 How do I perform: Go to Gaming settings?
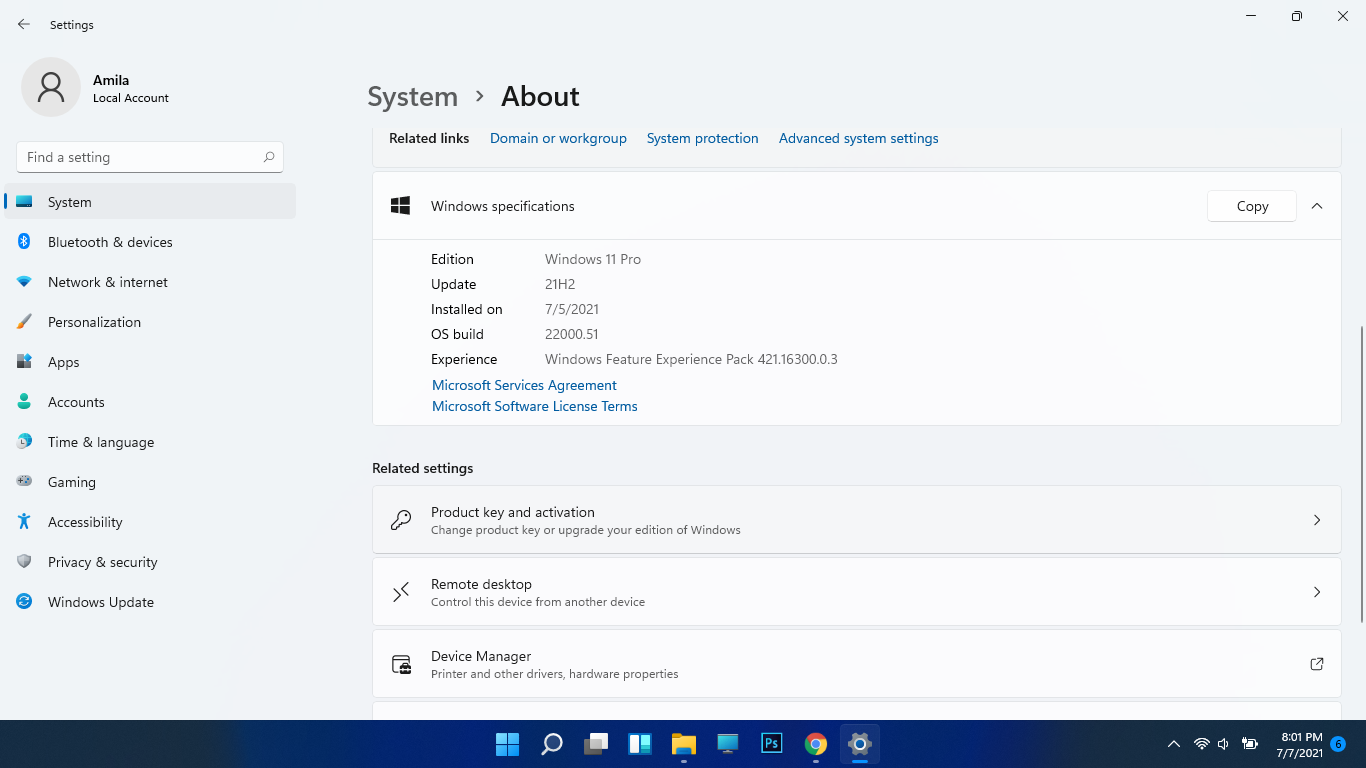150,482
